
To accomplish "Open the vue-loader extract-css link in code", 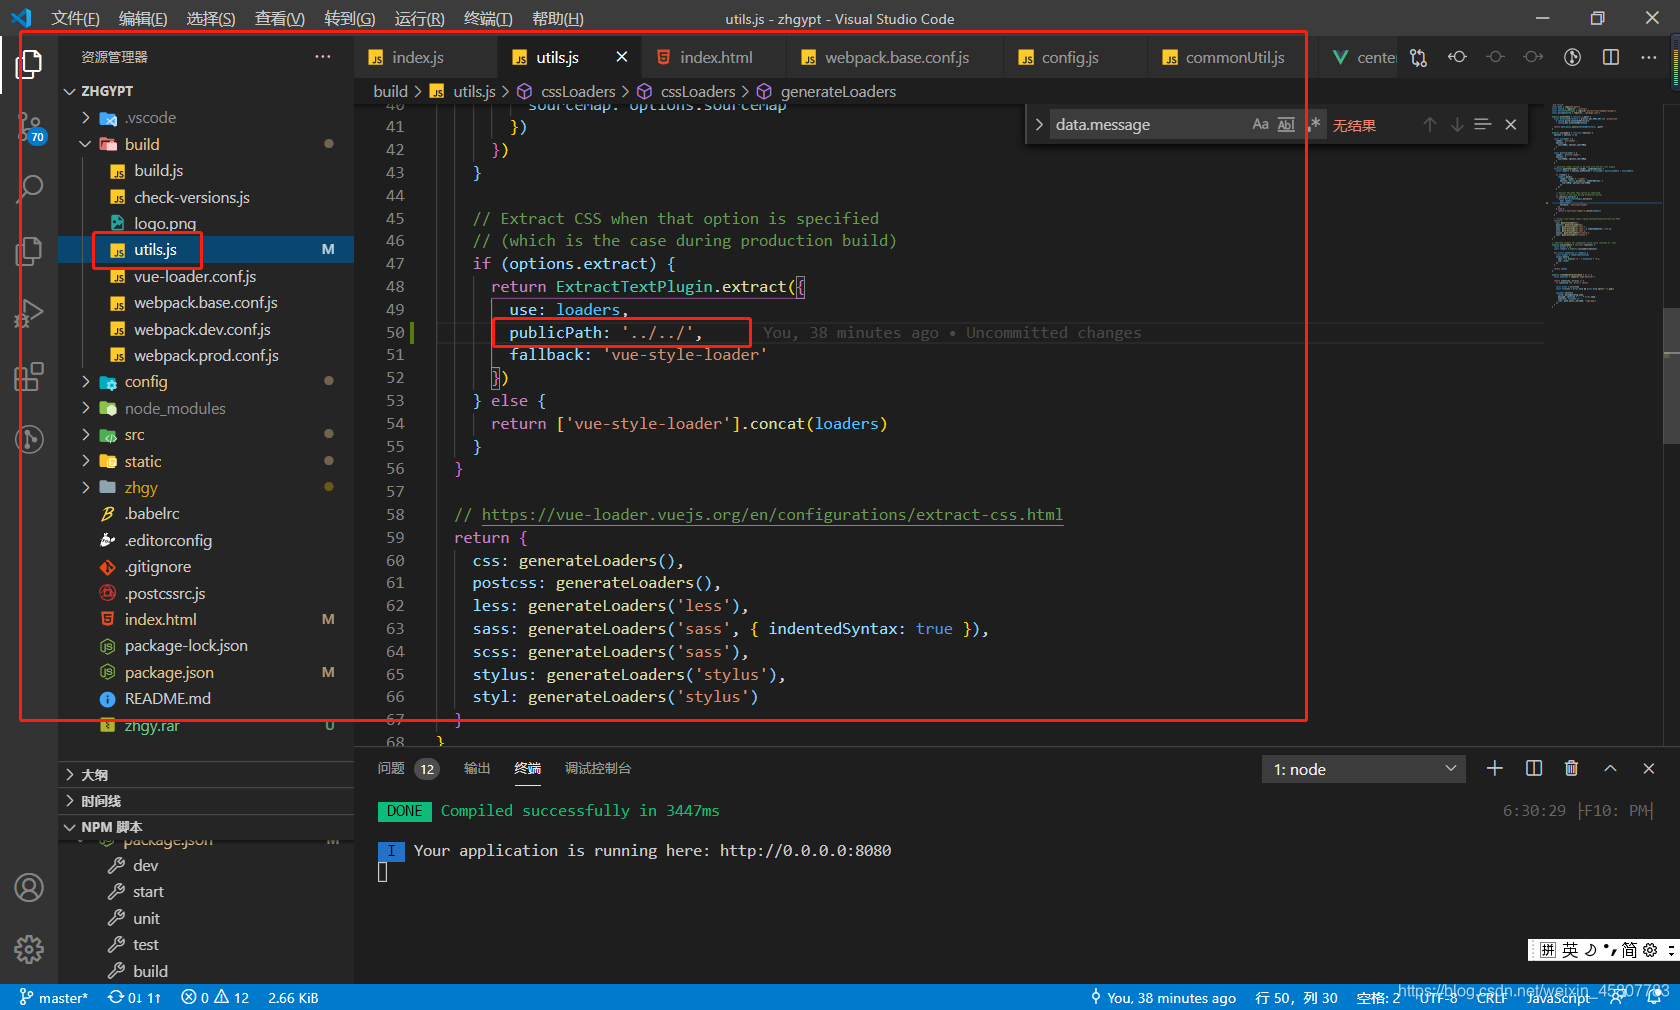I will [772, 515].
